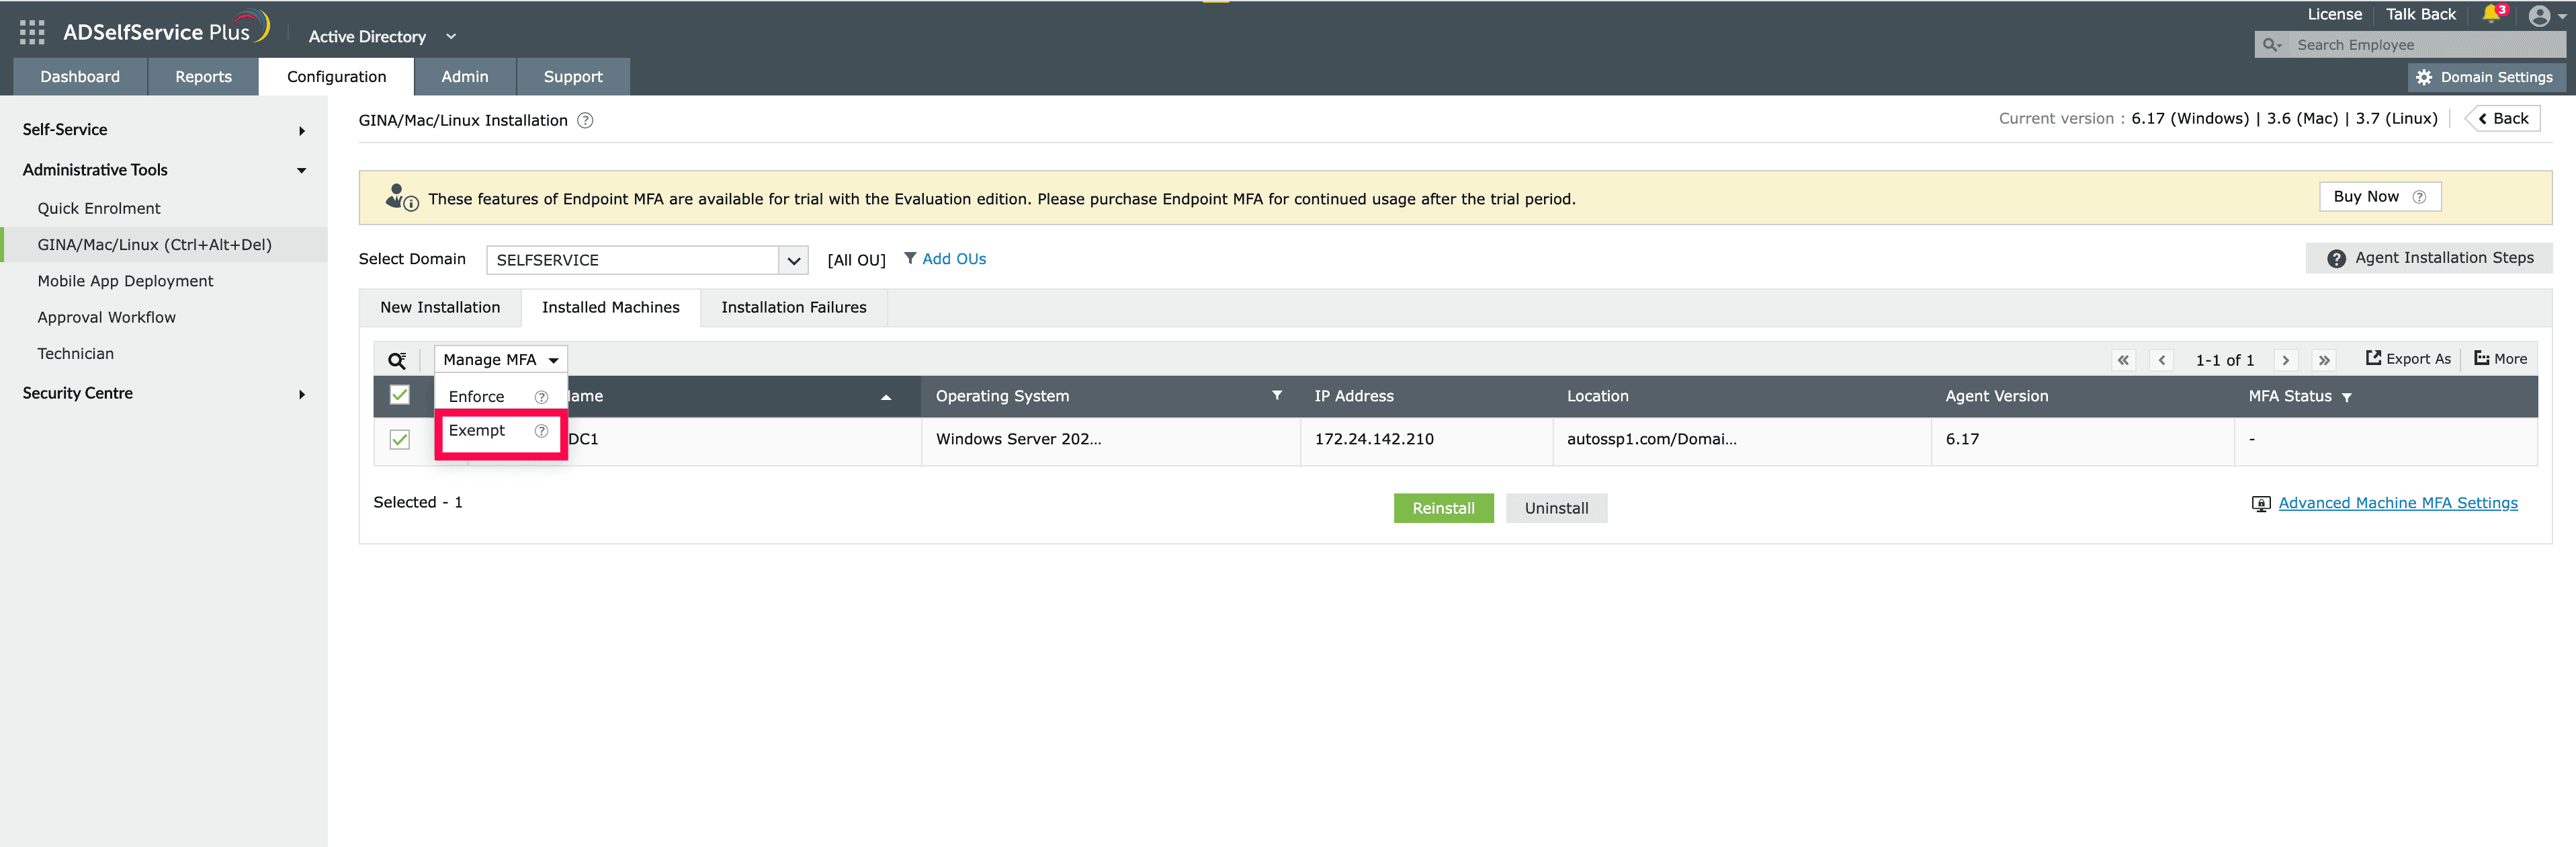The image size is (2576, 847).
Task: Click the help icon next to Exempt
Action: coord(541,431)
